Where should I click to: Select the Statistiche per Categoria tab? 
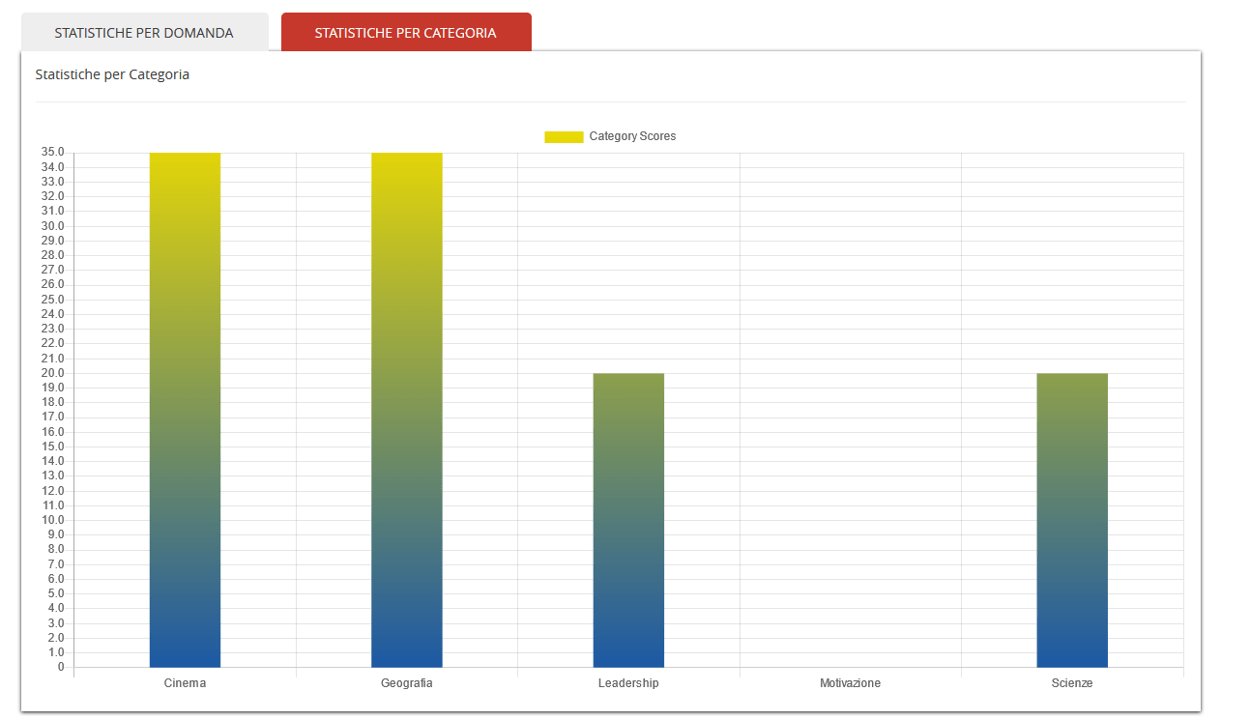[405, 33]
